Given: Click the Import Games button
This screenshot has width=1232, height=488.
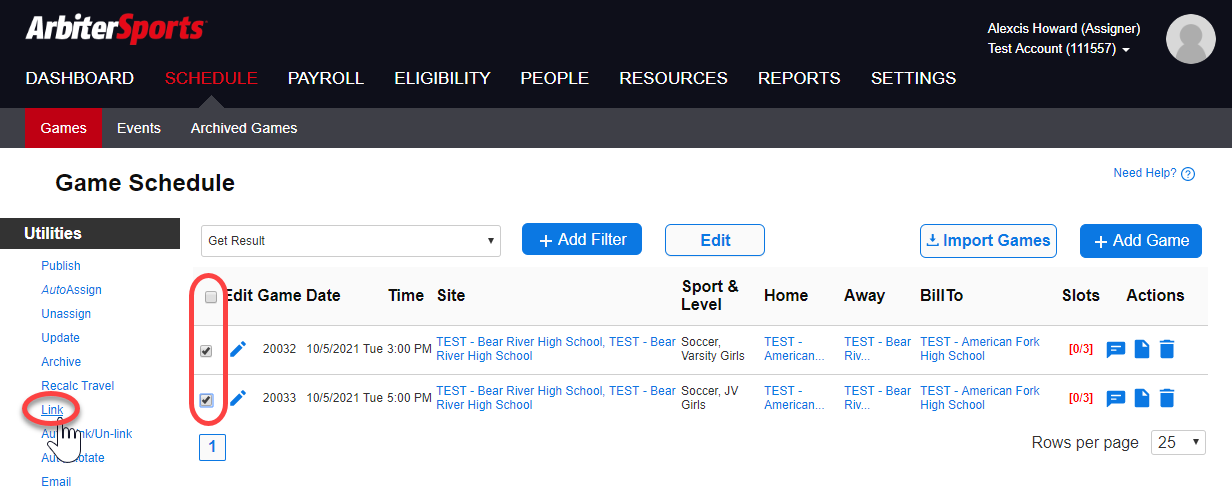Looking at the screenshot, I should [x=988, y=240].
